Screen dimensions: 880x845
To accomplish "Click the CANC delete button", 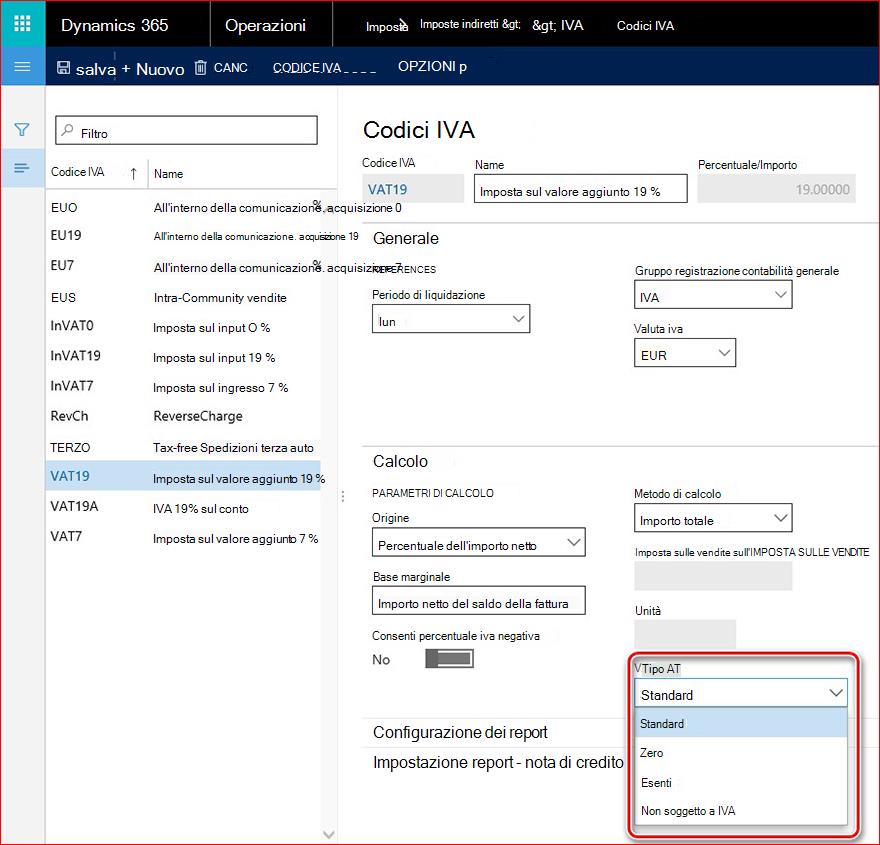I will coord(221,67).
